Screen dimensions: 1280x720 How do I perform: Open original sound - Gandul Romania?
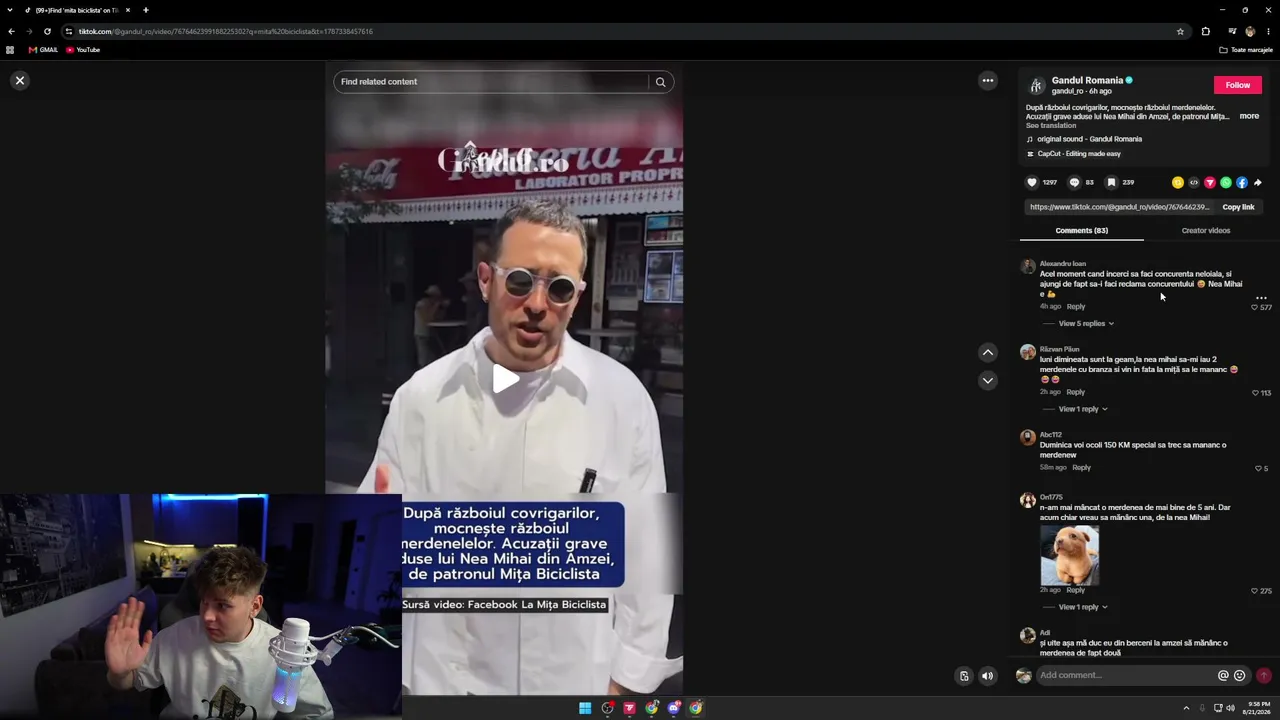click(x=1089, y=139)
